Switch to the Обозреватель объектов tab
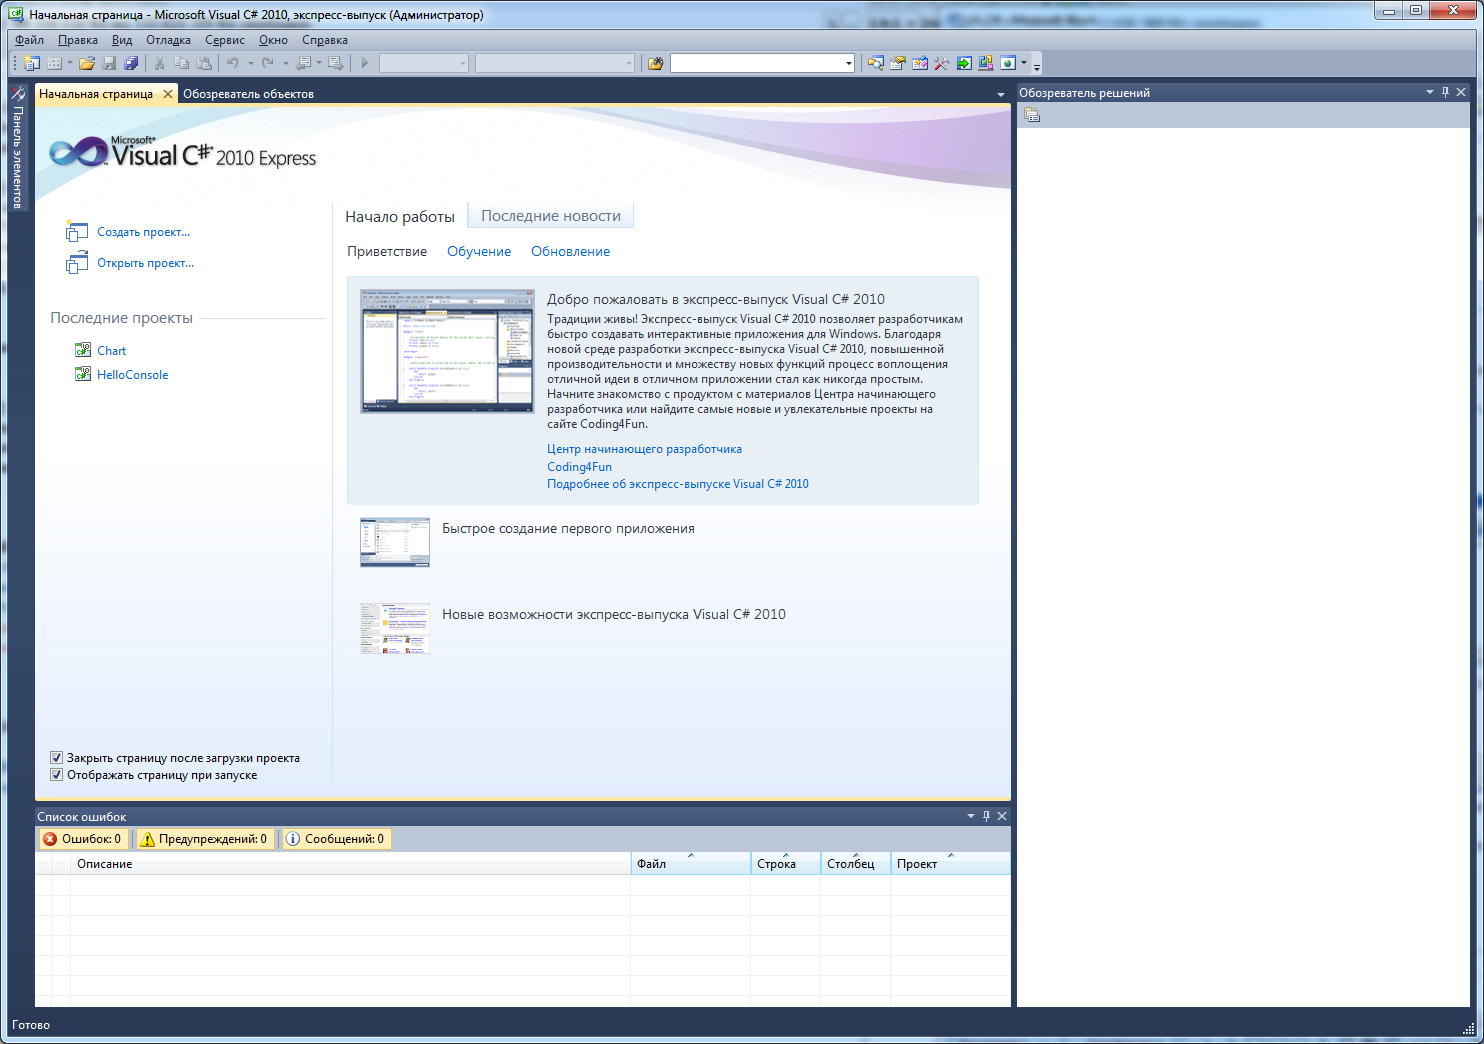This screenshot has width=1484, height=1044. click(x=248, y=94)
